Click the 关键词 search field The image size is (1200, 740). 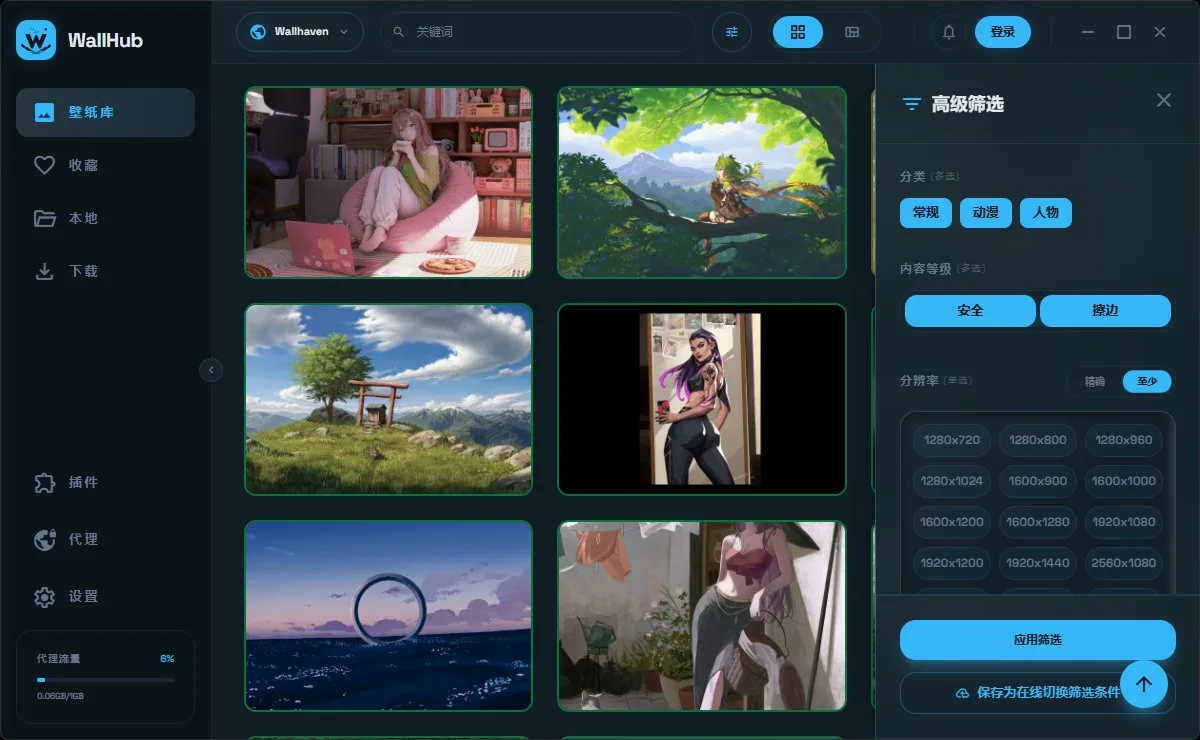click(x=537, y=32)
